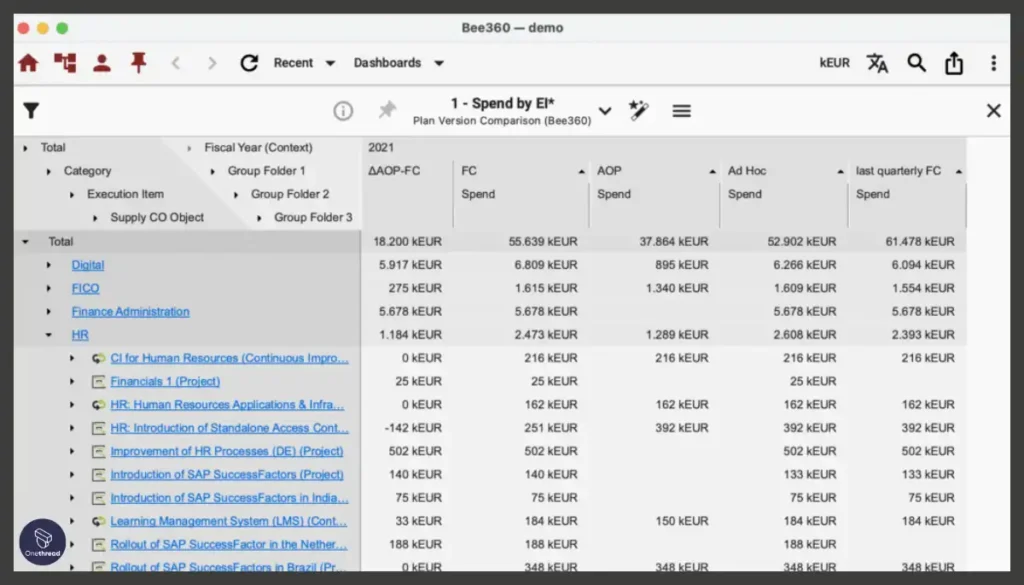Screen dimensions: 1024x585
Task: Reload the view with refresh icon
Action: pyautogui.click(x=249, y=63)
